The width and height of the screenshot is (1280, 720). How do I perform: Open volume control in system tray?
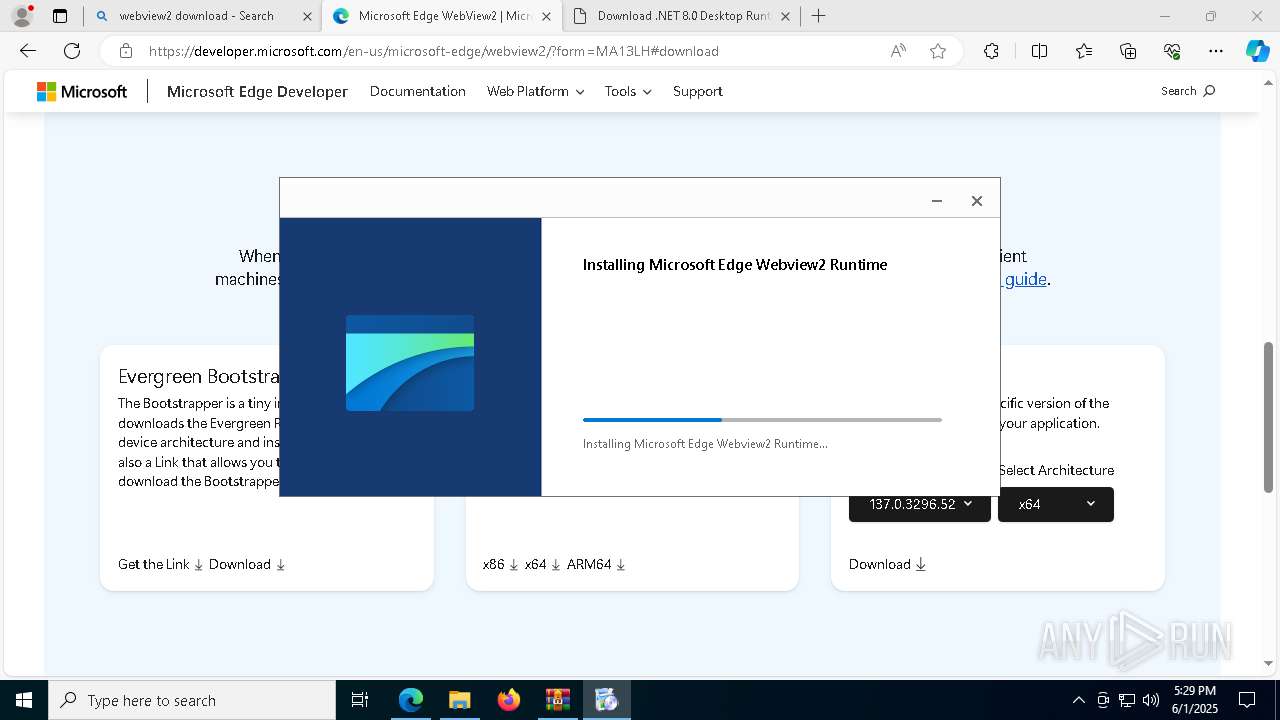[x=1151, y=700]
